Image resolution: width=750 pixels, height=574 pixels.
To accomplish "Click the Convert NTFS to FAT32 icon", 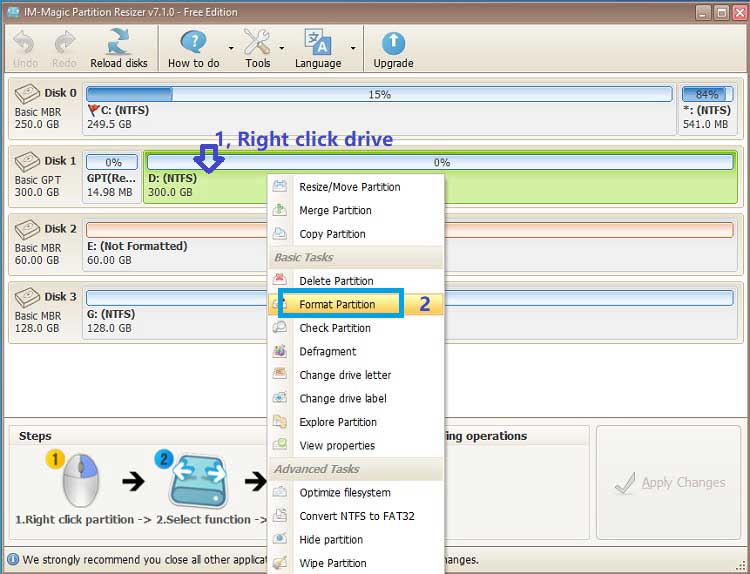I will click(x=280, y=515).
